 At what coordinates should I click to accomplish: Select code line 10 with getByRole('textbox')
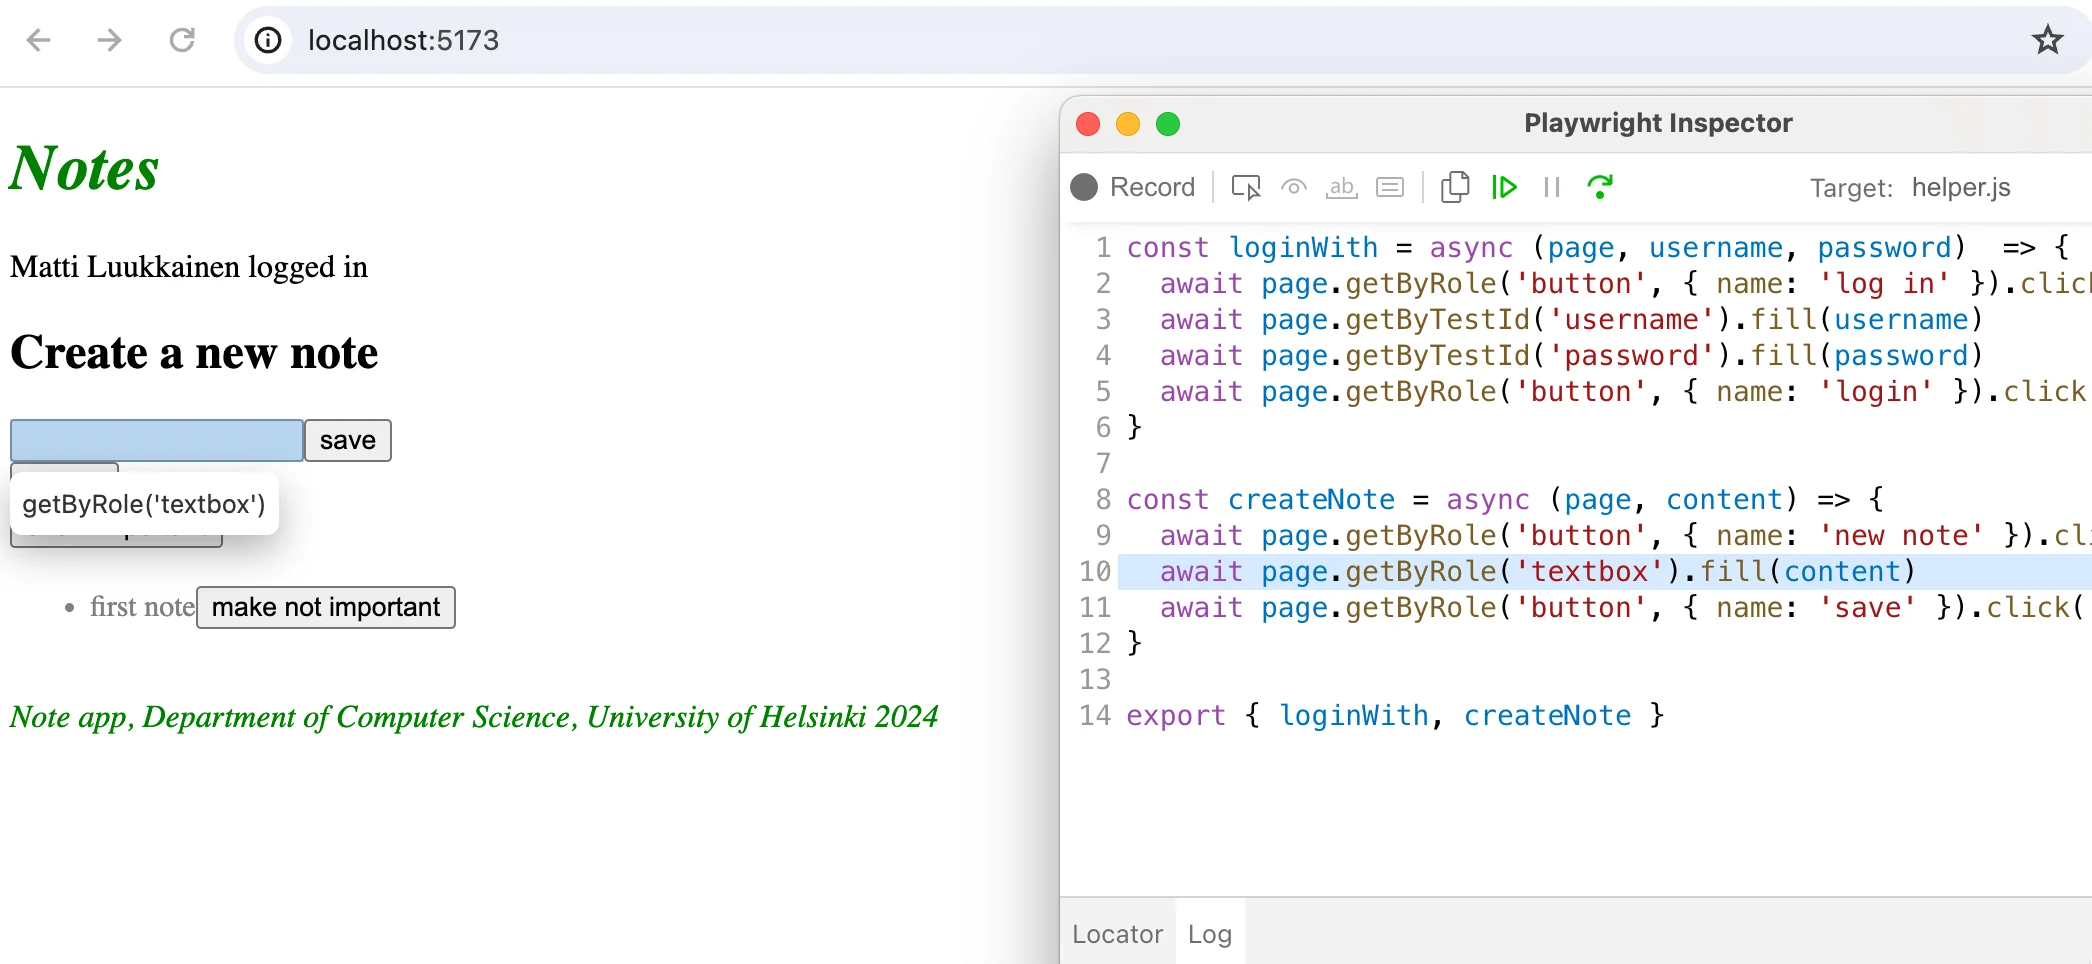[1605, 571]
